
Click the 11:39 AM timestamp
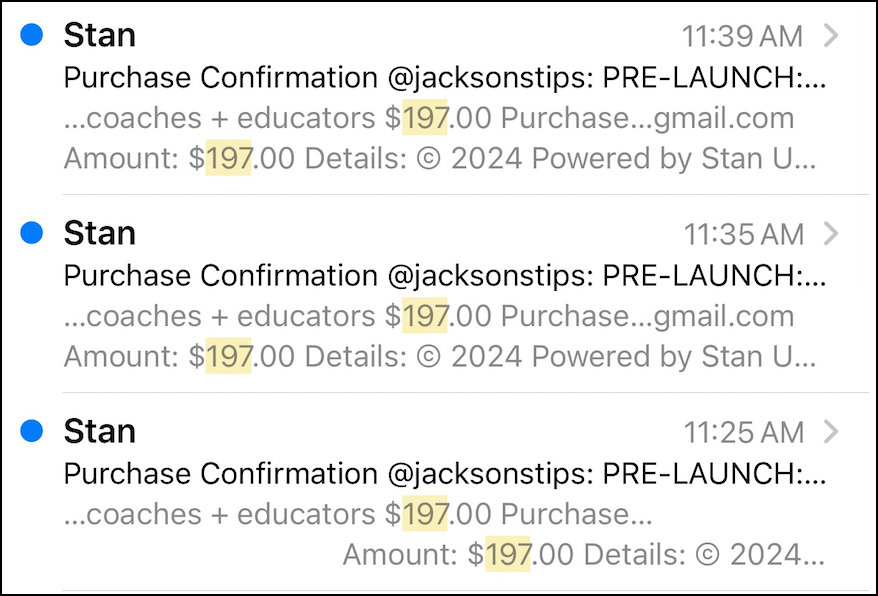(x=742, y=37)
